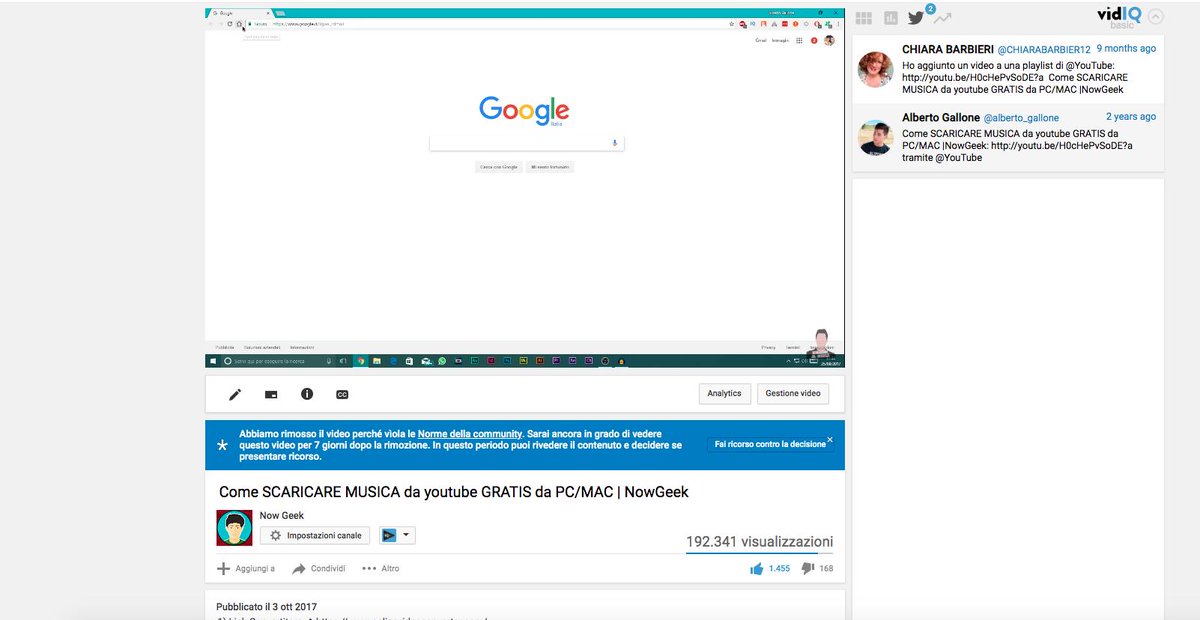Open Alberto Gallone's profile picture
Viewport: 1200px width, 620px height.
point(875,137)
